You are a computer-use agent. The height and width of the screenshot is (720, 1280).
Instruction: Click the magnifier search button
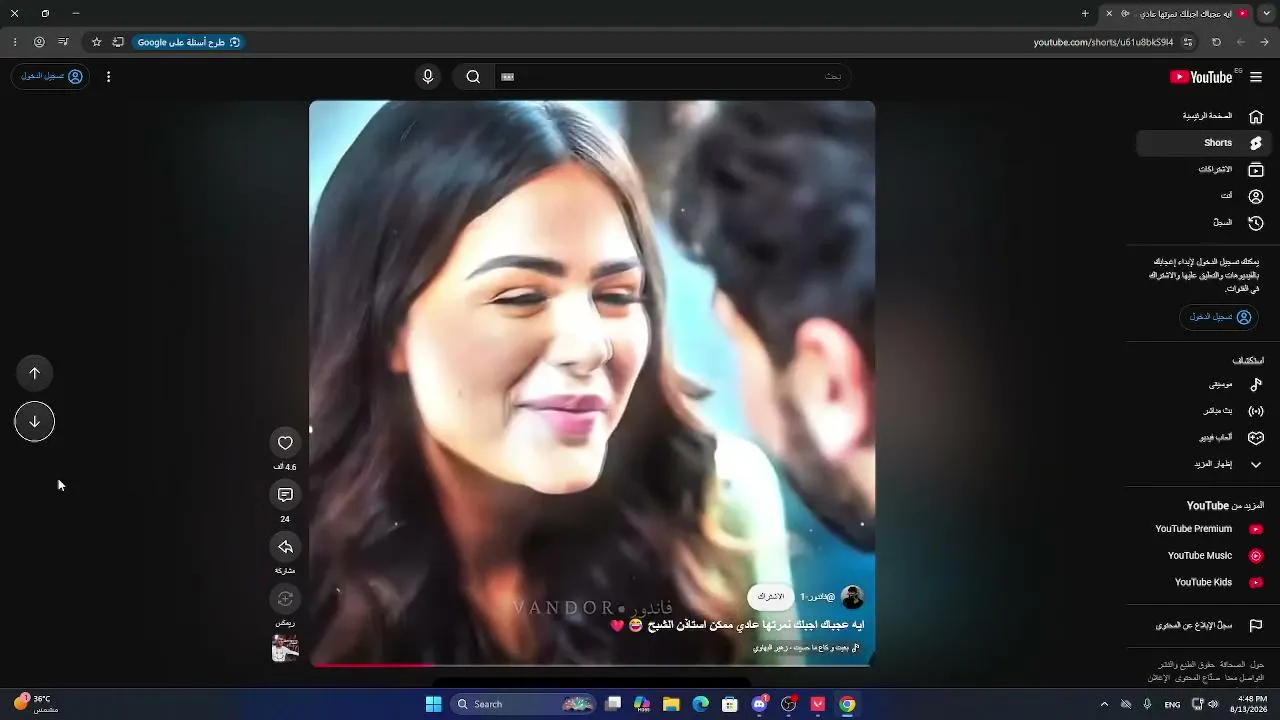[x=473, y=77]
